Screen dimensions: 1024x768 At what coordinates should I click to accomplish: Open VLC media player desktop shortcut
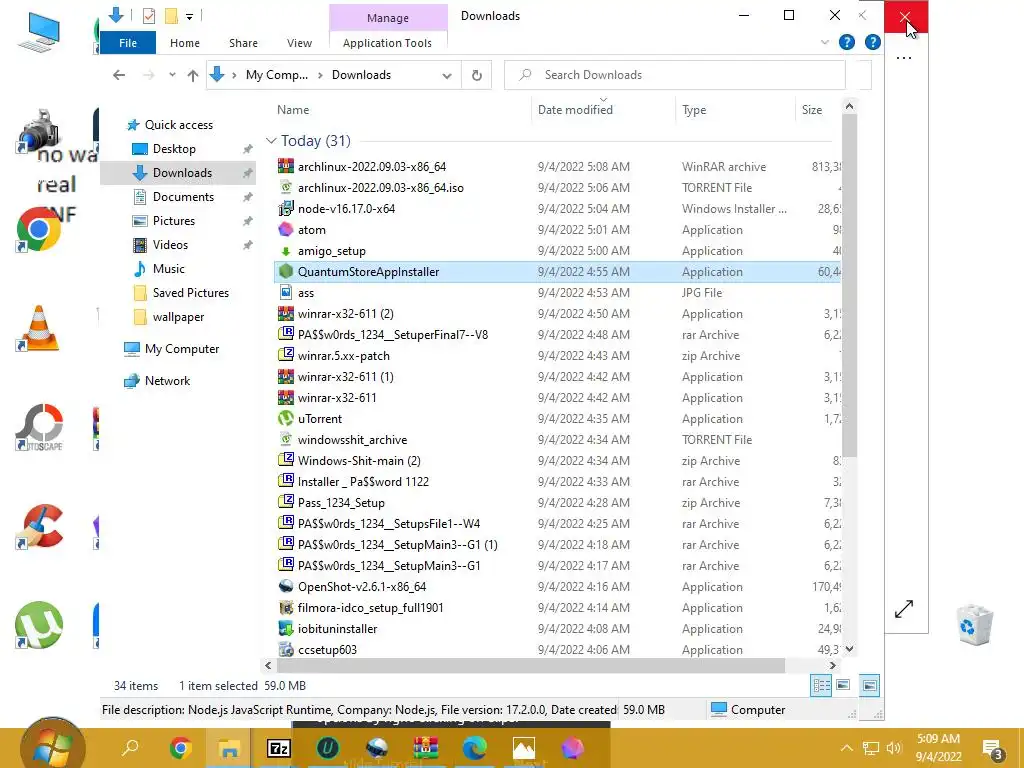point(38,328)
